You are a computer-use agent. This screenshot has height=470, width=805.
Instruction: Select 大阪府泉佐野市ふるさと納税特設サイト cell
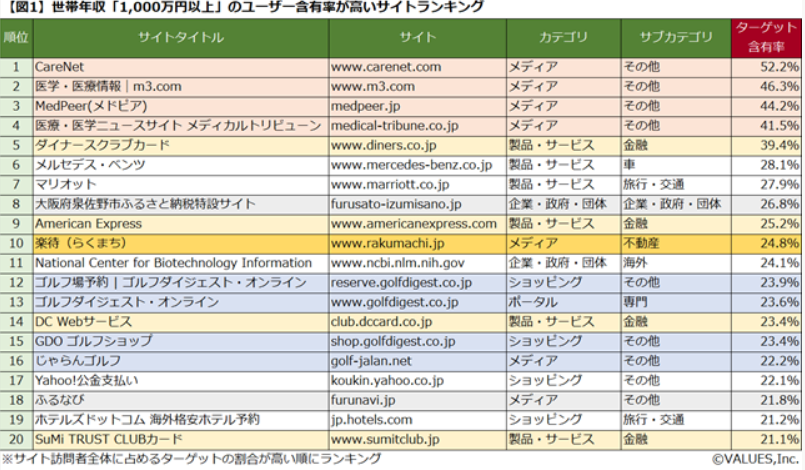click(x=181, y=204)
